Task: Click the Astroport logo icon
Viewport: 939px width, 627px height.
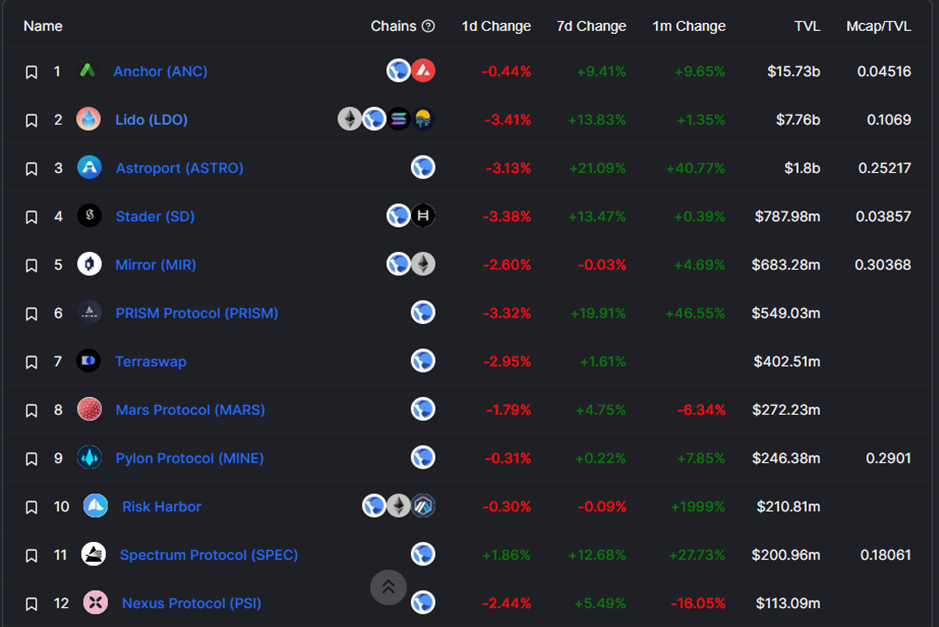Action: pyautogui.click(x=89, y=167)
